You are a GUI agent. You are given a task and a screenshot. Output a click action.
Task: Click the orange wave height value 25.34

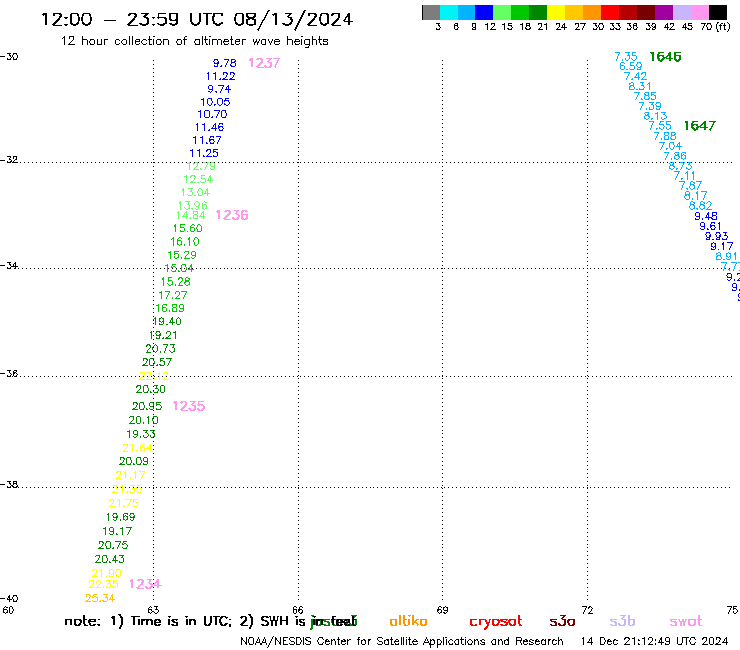point(100,599)
